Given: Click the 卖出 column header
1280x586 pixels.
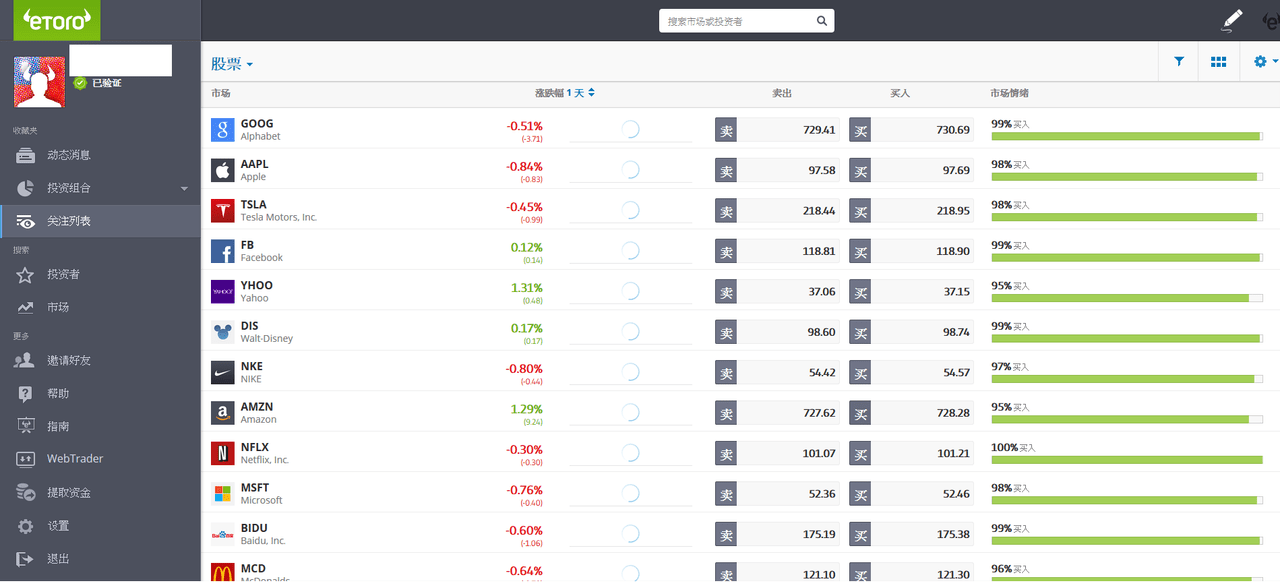Looking at the screenshot, I should pyautogui.click(x=782, y=93).
